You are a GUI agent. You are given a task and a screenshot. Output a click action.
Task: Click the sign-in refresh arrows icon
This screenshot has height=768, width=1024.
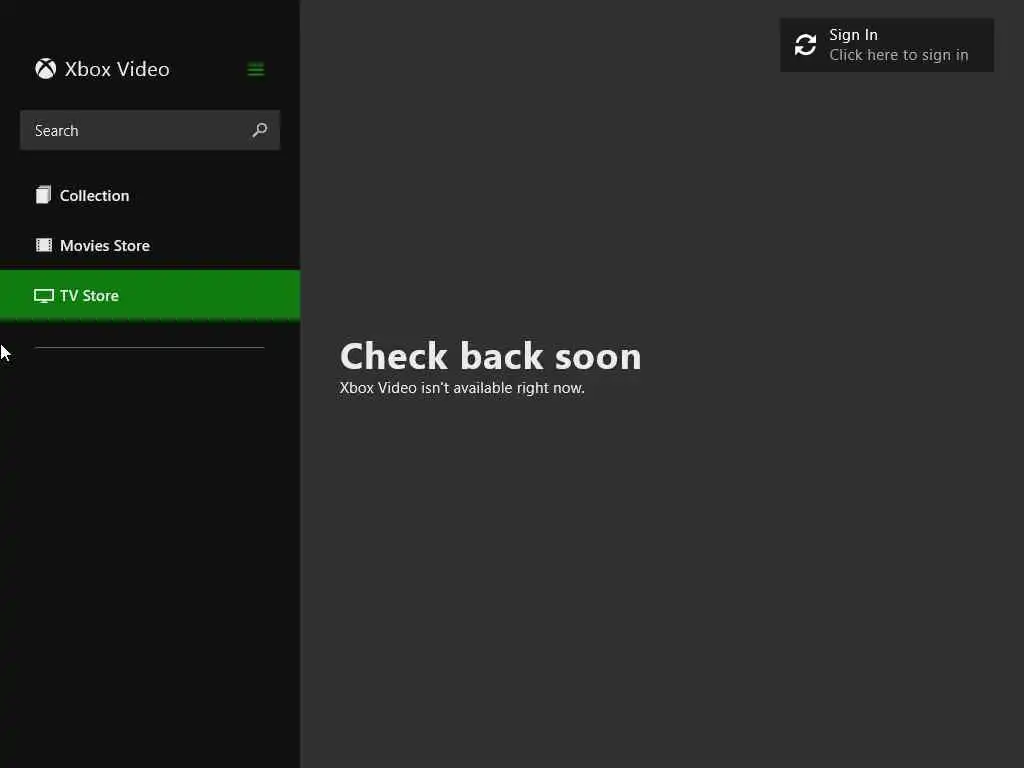click(805, 45)
